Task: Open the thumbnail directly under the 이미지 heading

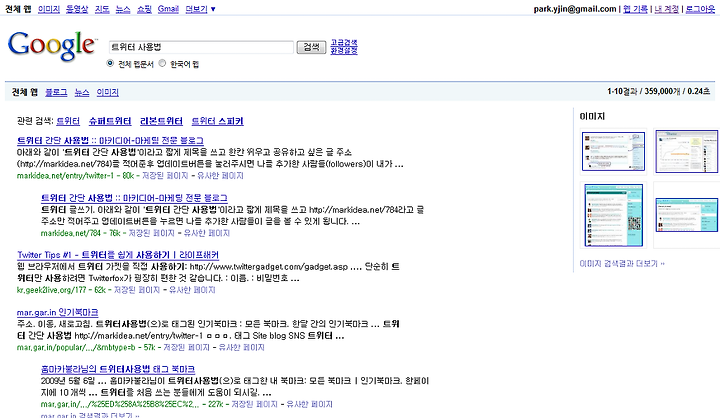Action: 613,152
